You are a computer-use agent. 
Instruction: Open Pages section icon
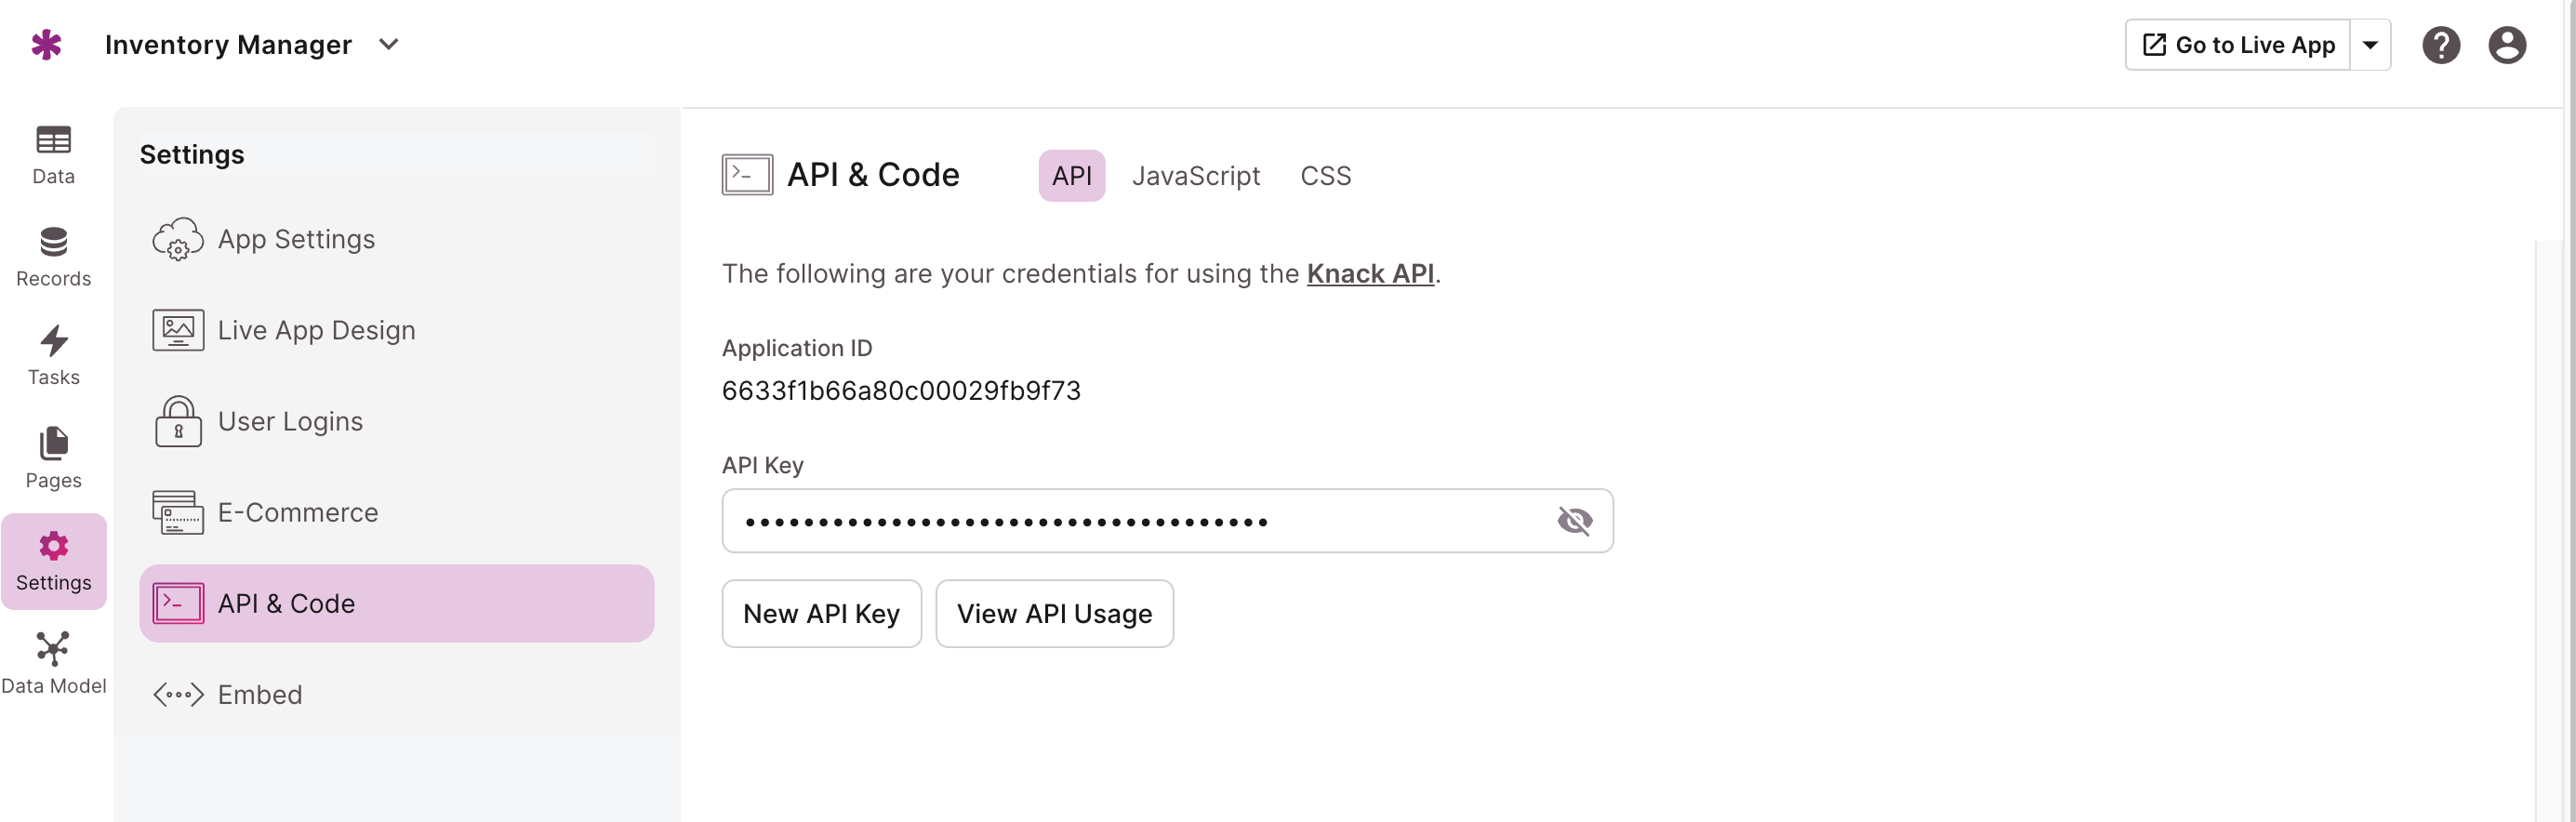pos(53,443)
